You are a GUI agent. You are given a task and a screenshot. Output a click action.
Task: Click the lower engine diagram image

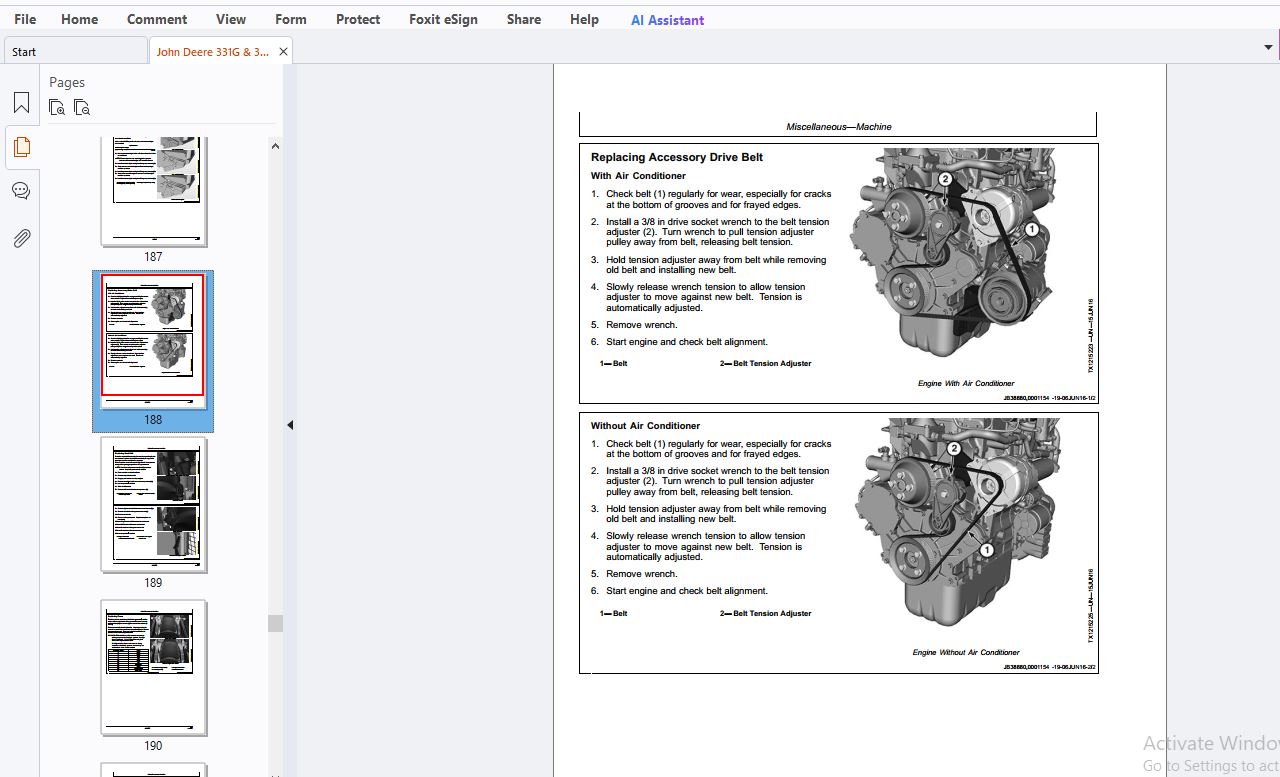pyautogui.click(x=957, y=521)
